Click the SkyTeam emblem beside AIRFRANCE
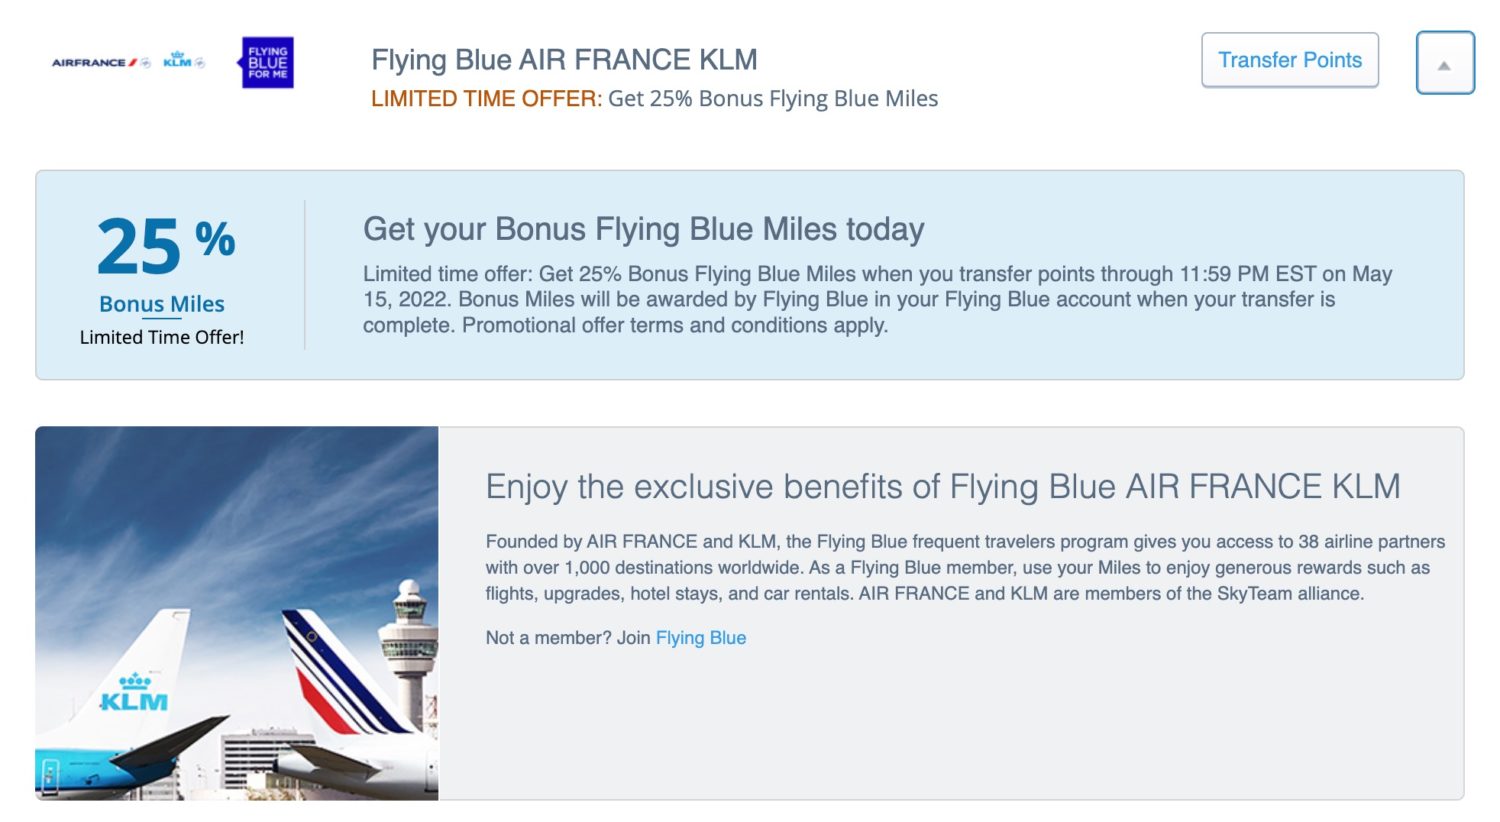The width and height of the screenshot is (1500, 822). (146, 63)
